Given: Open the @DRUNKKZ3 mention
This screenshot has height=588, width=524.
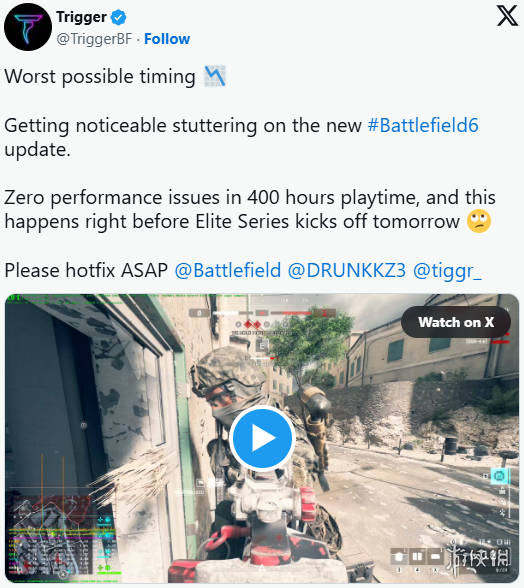Looking at the screenshot, I should [347, 271].
